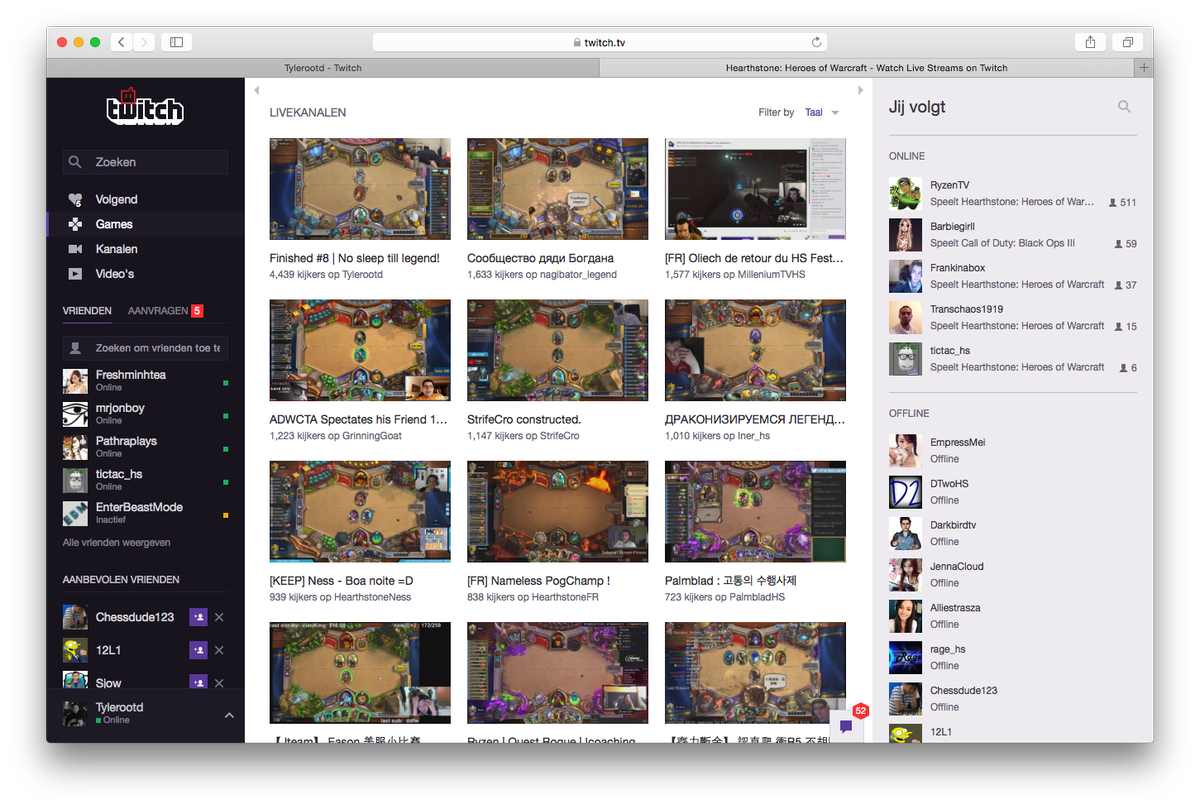1200x809 pixels.
Task: Open EmpressMei in offline list
Action: click(x=1013, y=450)
